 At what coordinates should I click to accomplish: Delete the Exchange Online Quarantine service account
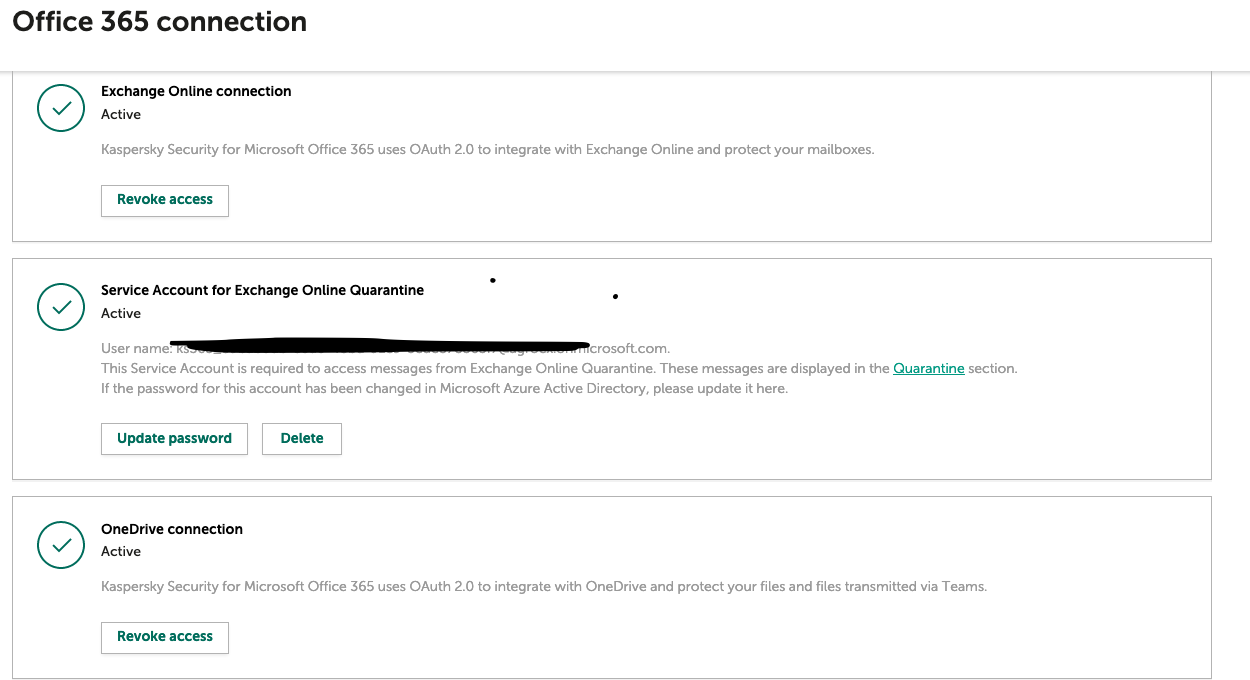pos(302,439)
